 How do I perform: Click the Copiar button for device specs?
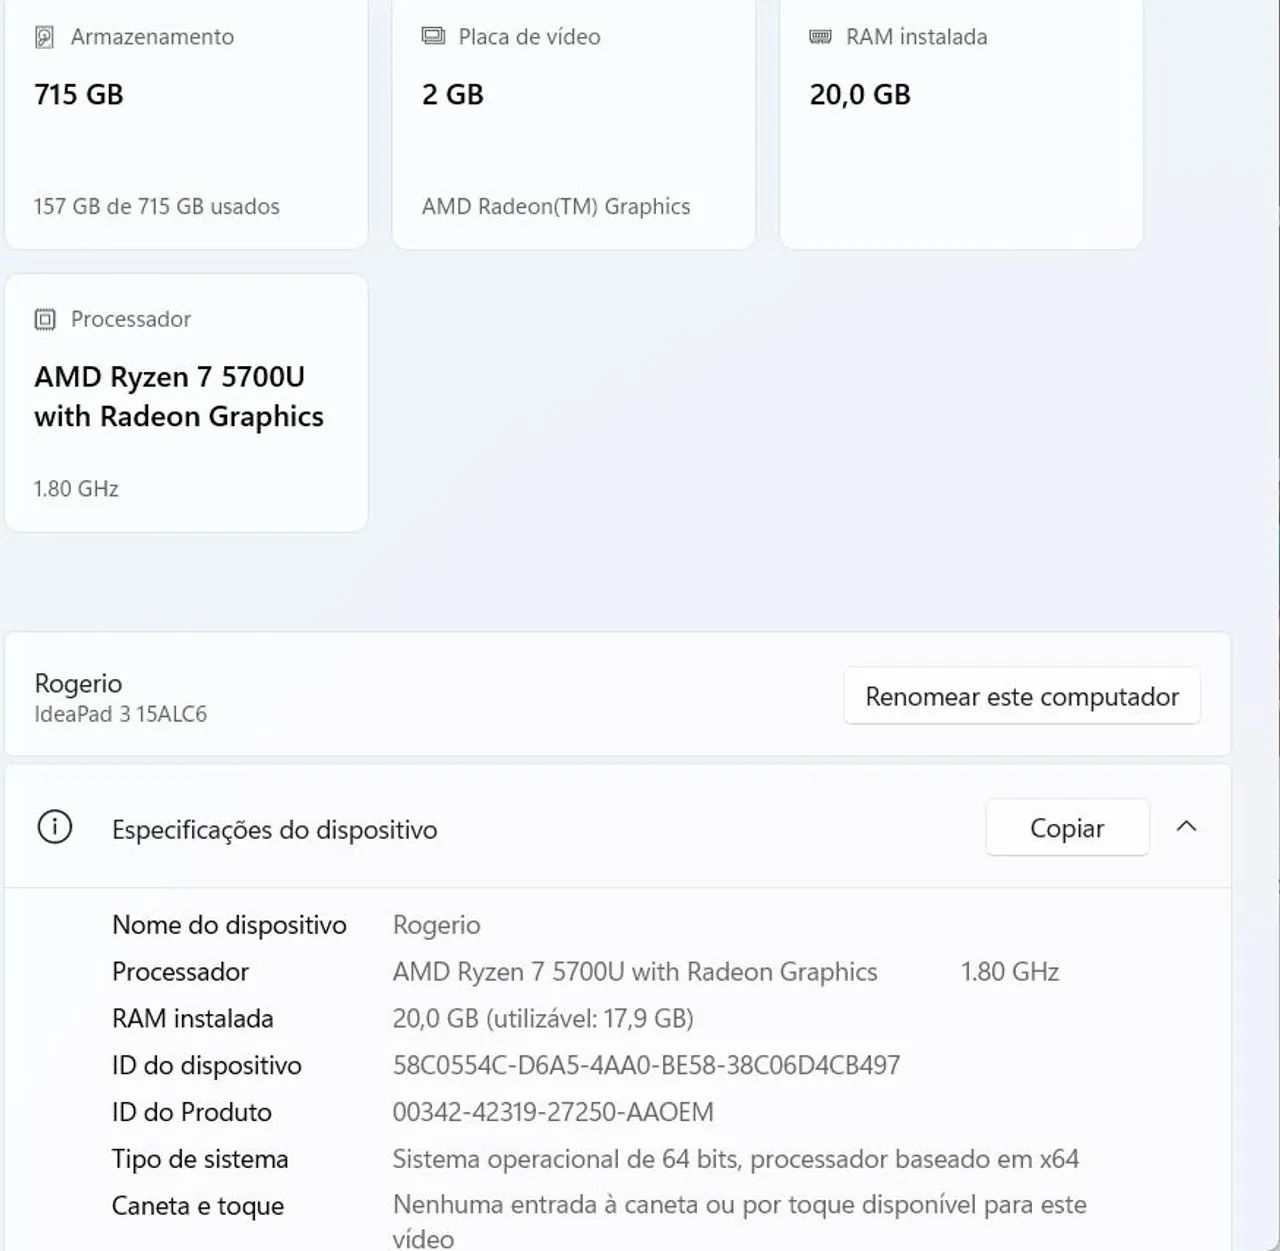tap(1066, 827)
